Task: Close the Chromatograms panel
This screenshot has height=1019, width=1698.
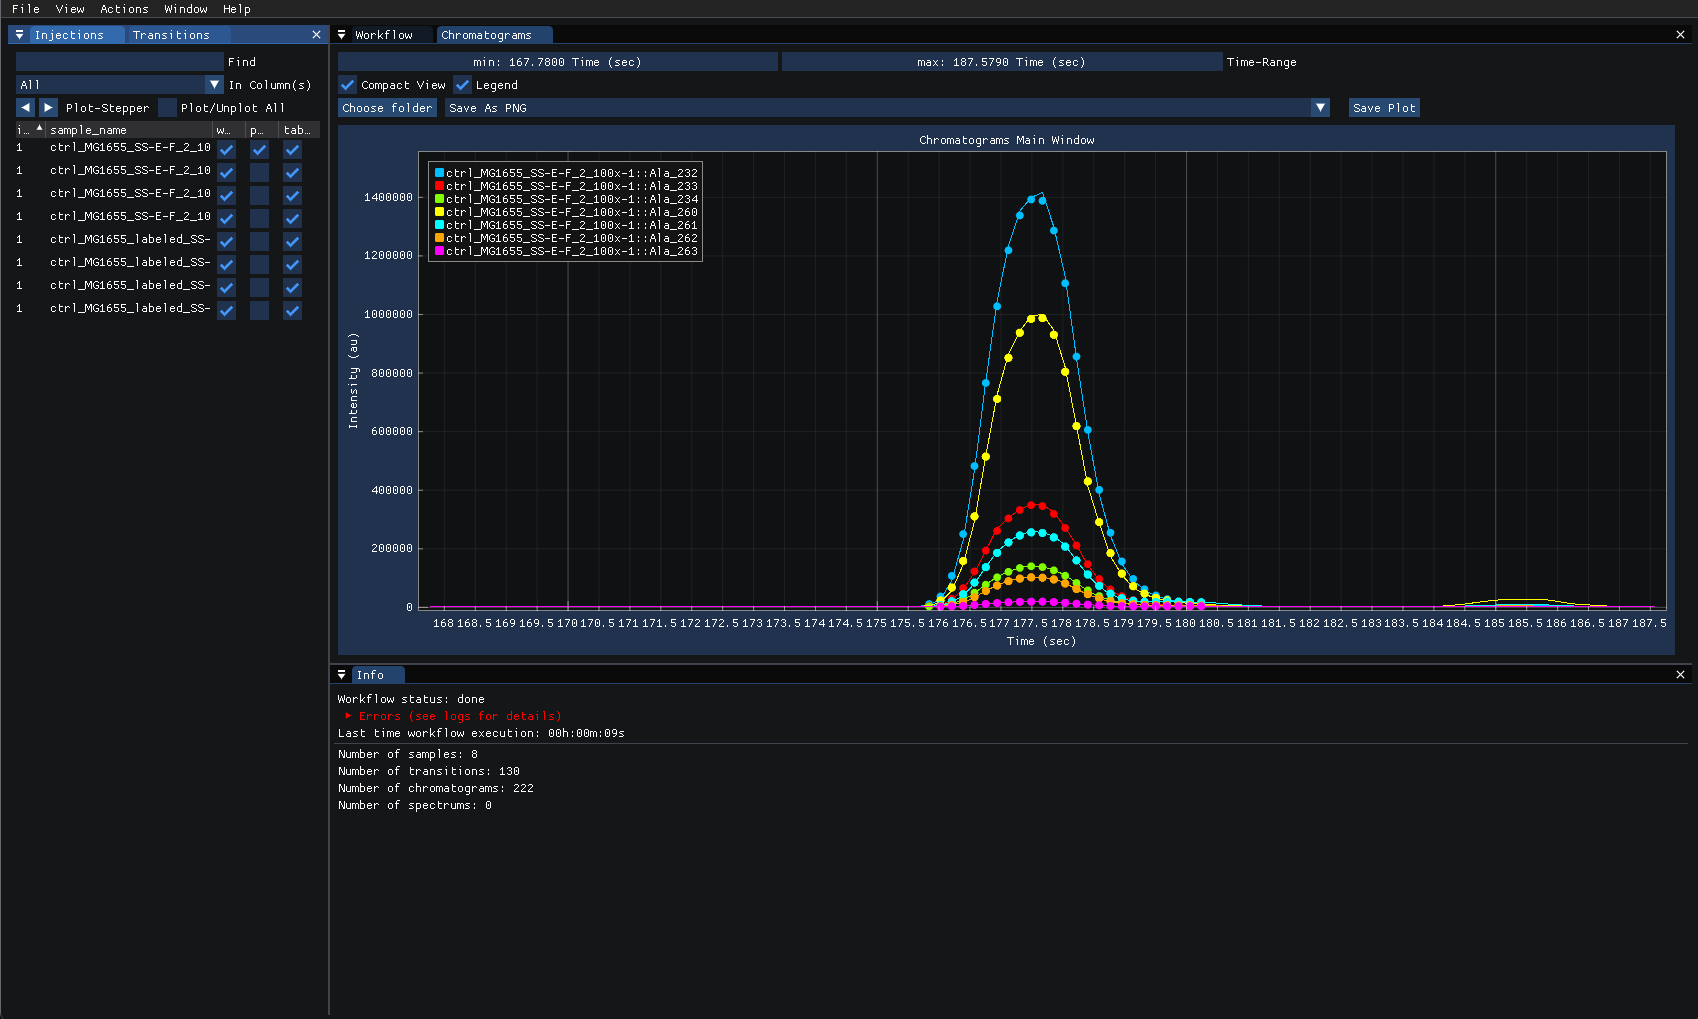Action: (x=1680, y=35)
